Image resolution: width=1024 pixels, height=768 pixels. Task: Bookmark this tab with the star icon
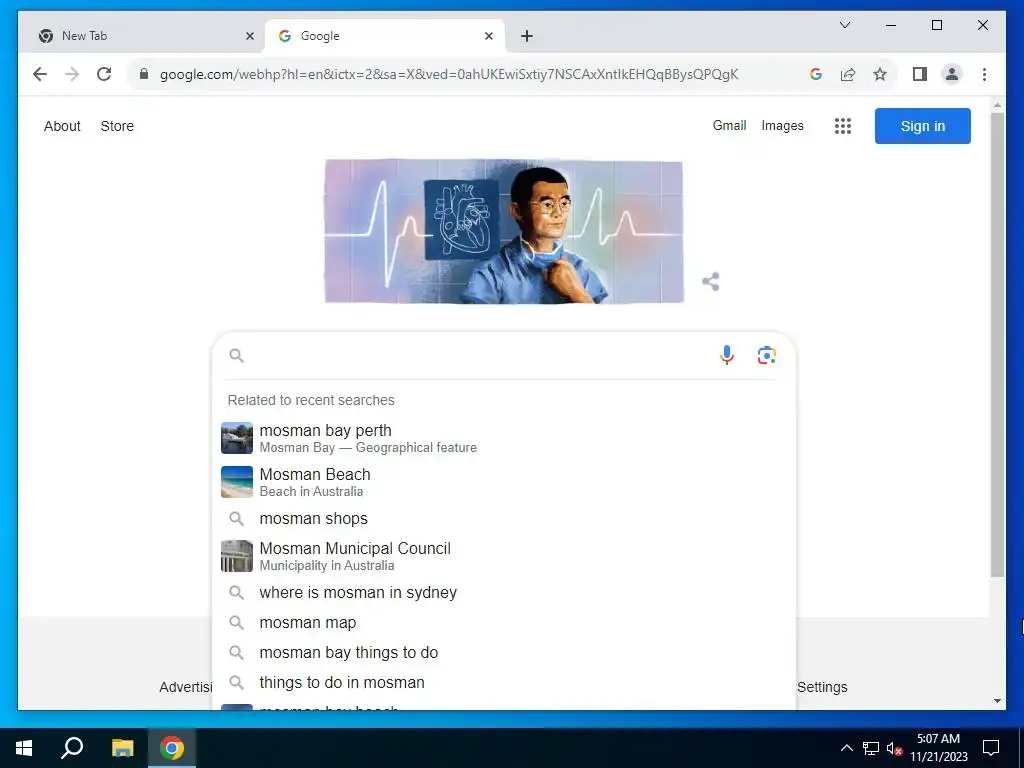coord(880,74)
